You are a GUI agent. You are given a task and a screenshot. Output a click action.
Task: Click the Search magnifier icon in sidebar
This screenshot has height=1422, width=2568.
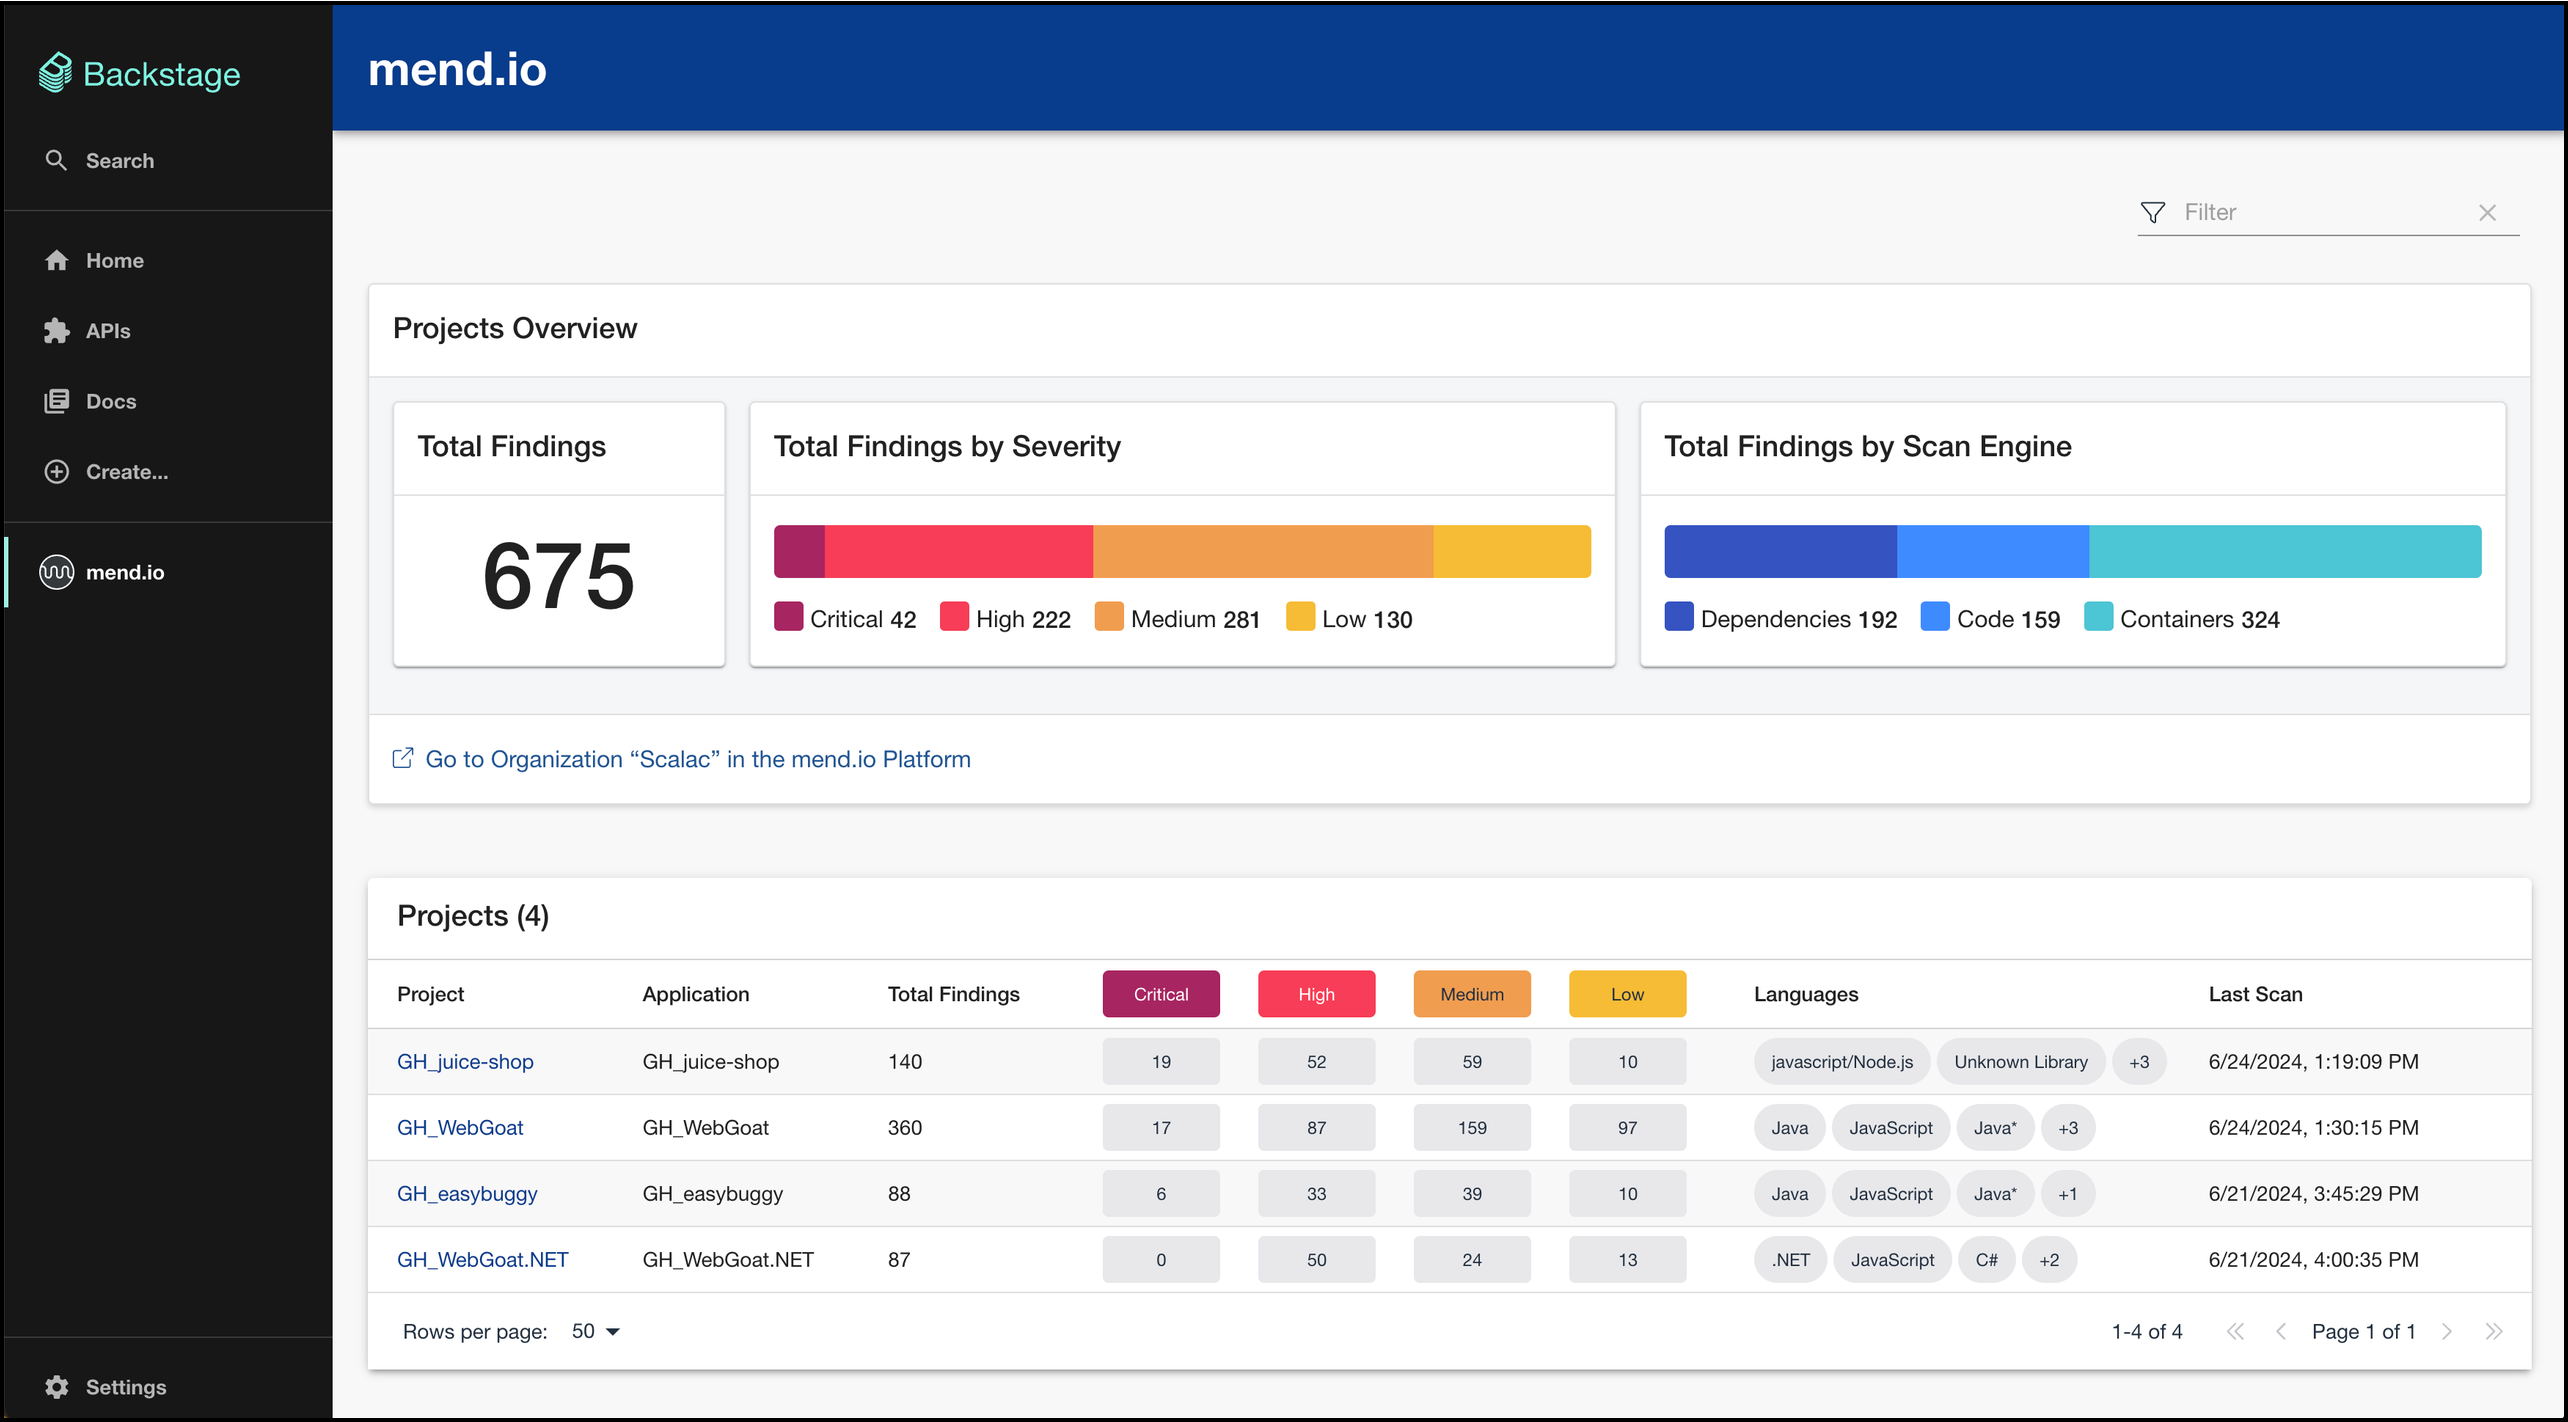pyautogui.click(x=56, y=160)
